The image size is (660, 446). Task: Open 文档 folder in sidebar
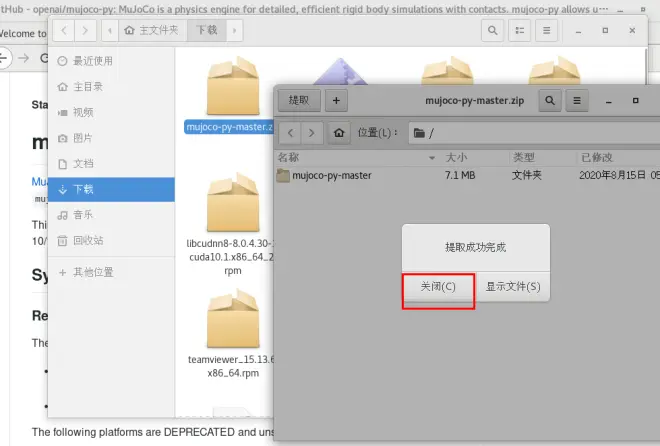(x=112, y=164)
